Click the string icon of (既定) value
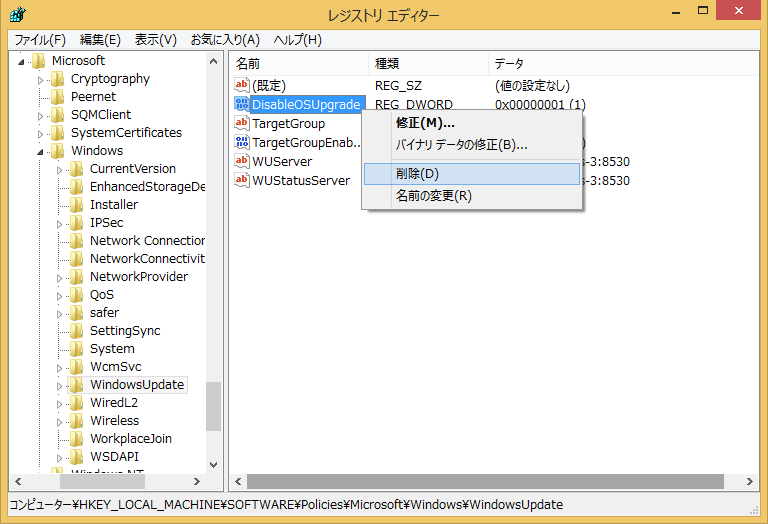768x524 pixels. pos(242,85)
